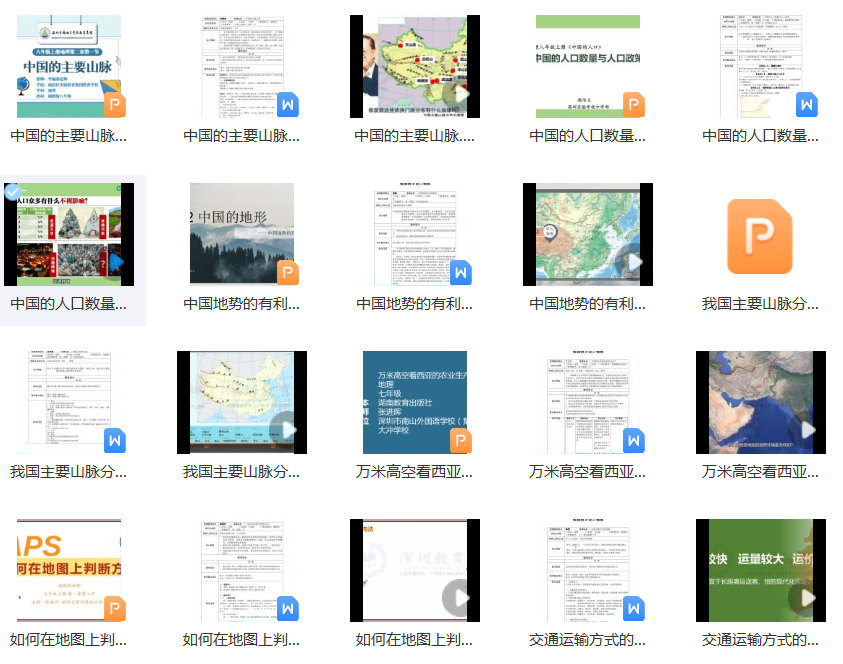Open the 中国地势的有利 map video thumbnail

tap(588, 235)
